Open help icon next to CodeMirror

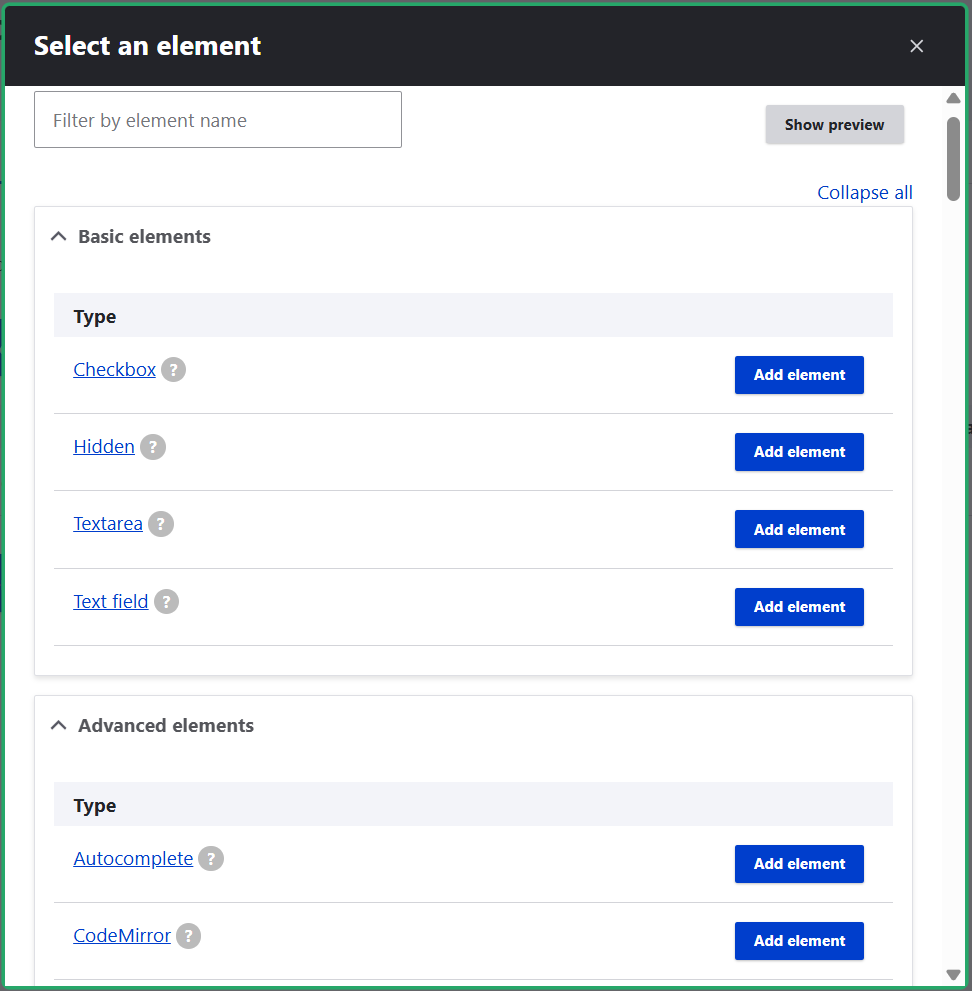(x=188, y=936)
